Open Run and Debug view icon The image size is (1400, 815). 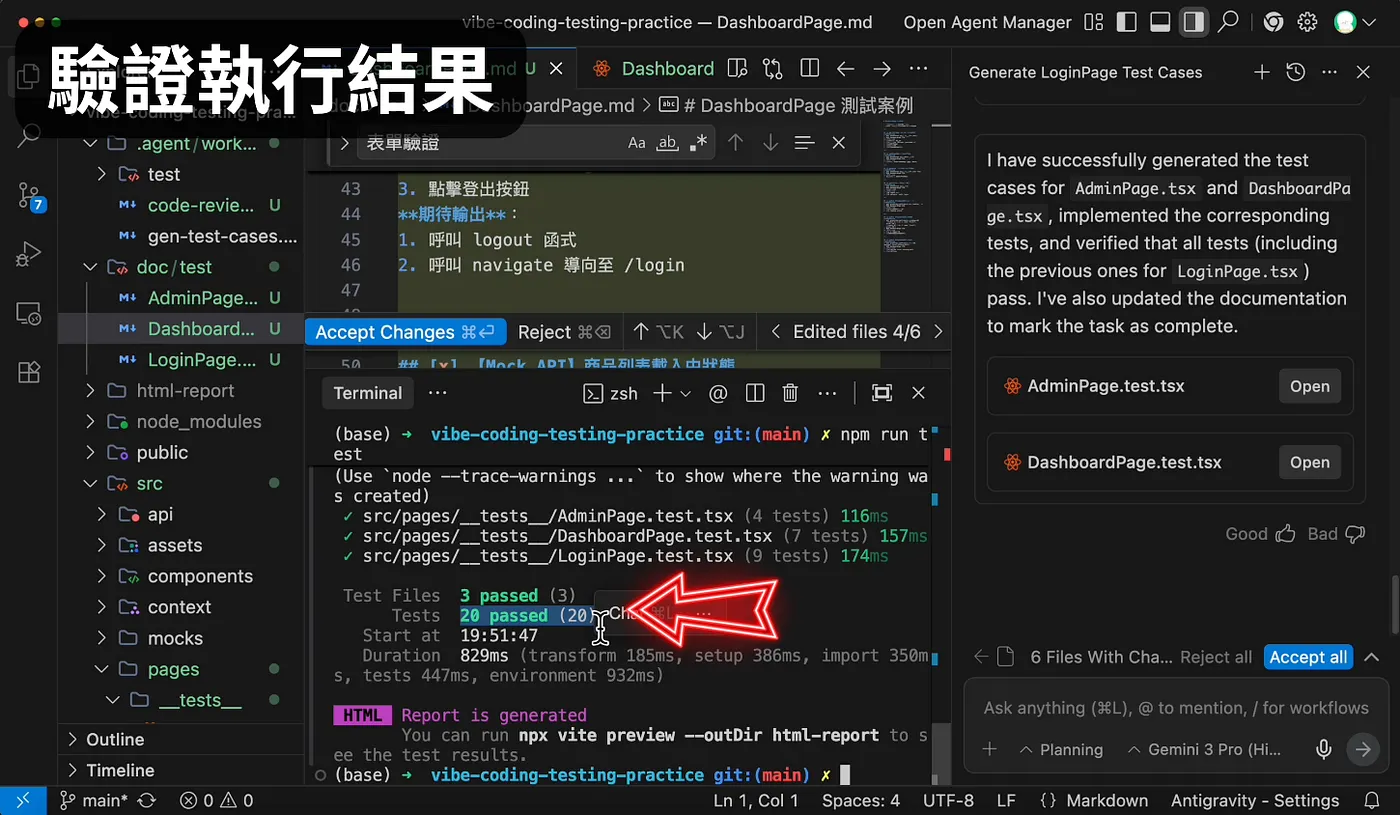pyautogui.click(x=28, y=254)
